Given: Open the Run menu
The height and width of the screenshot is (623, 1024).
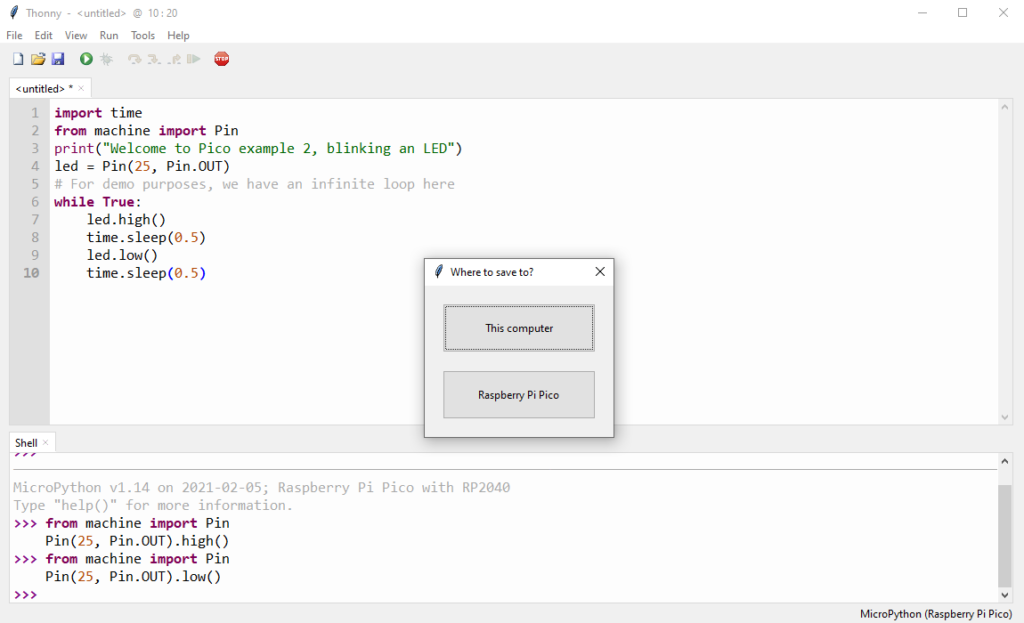Looking at the screenshot, I should (109, 35).
